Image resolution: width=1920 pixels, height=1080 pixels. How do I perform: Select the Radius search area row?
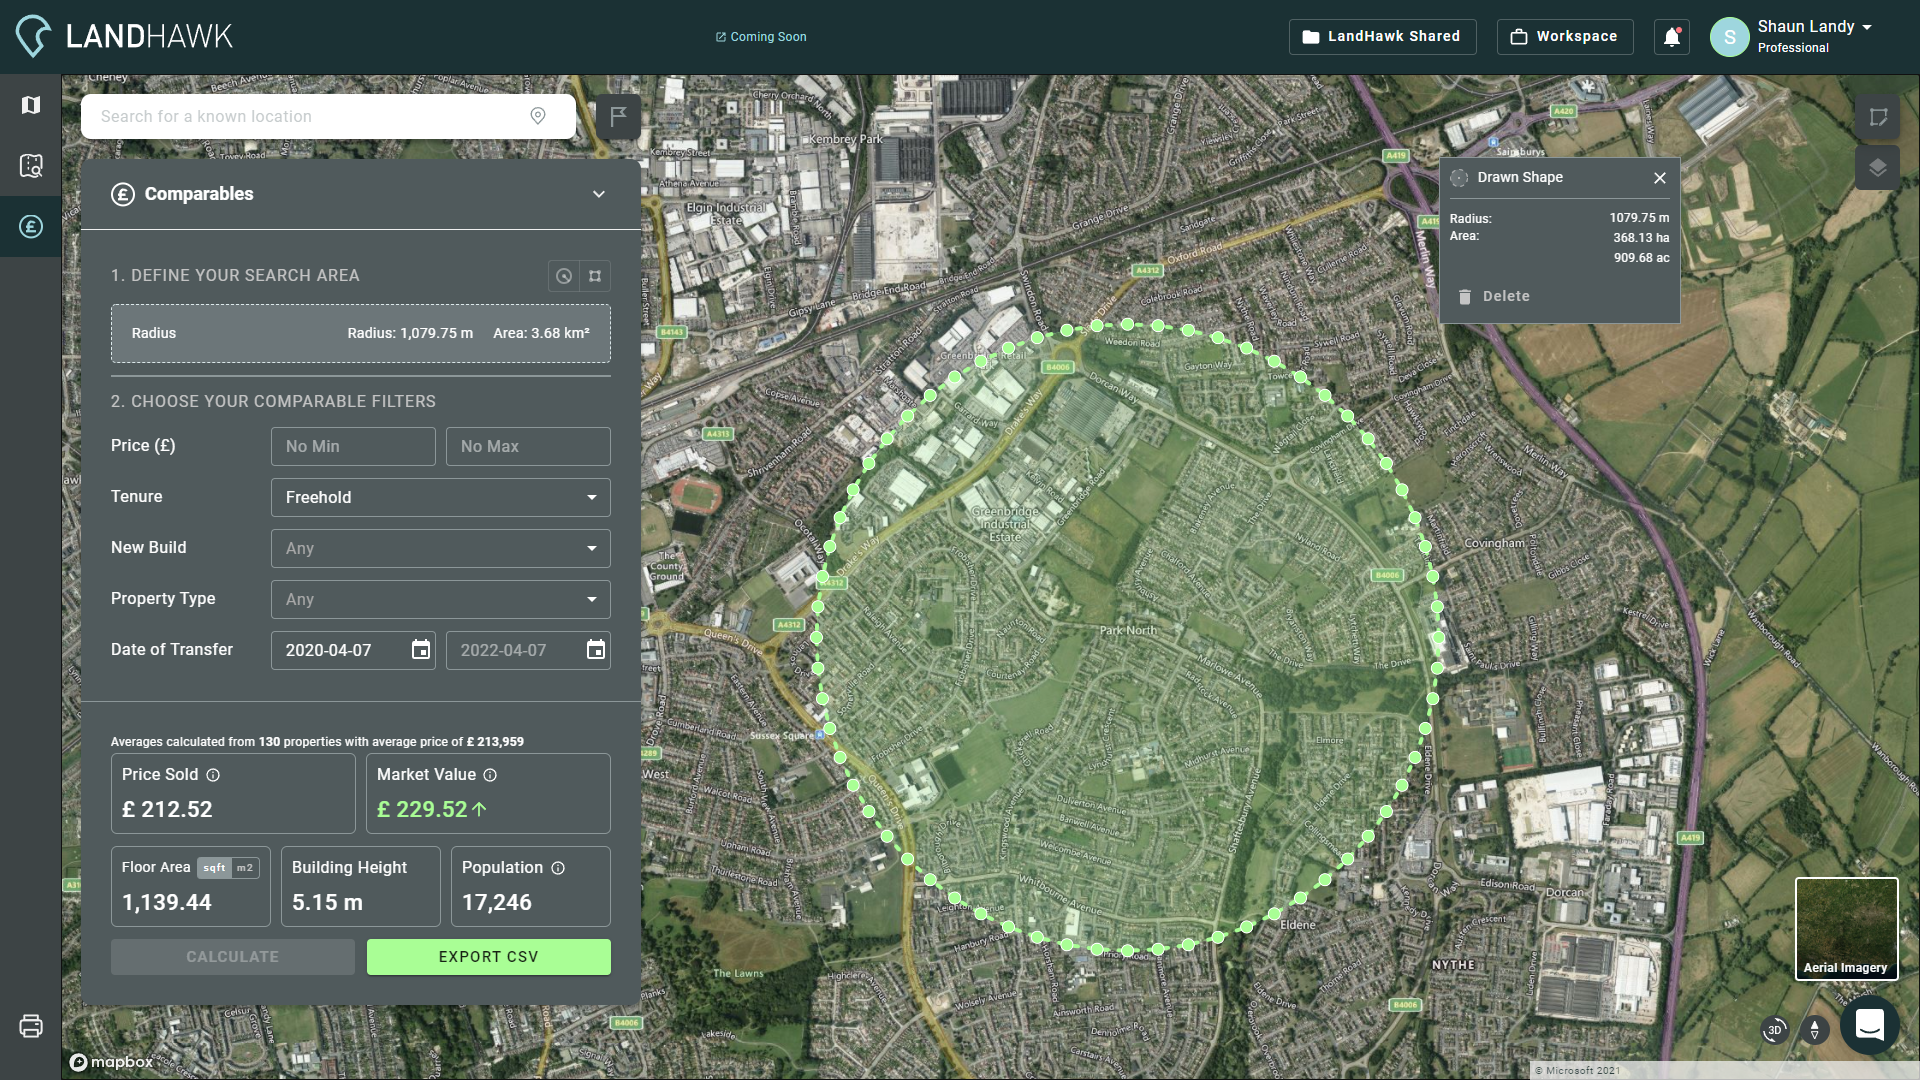pyautogui.click(x=361, y=334)
